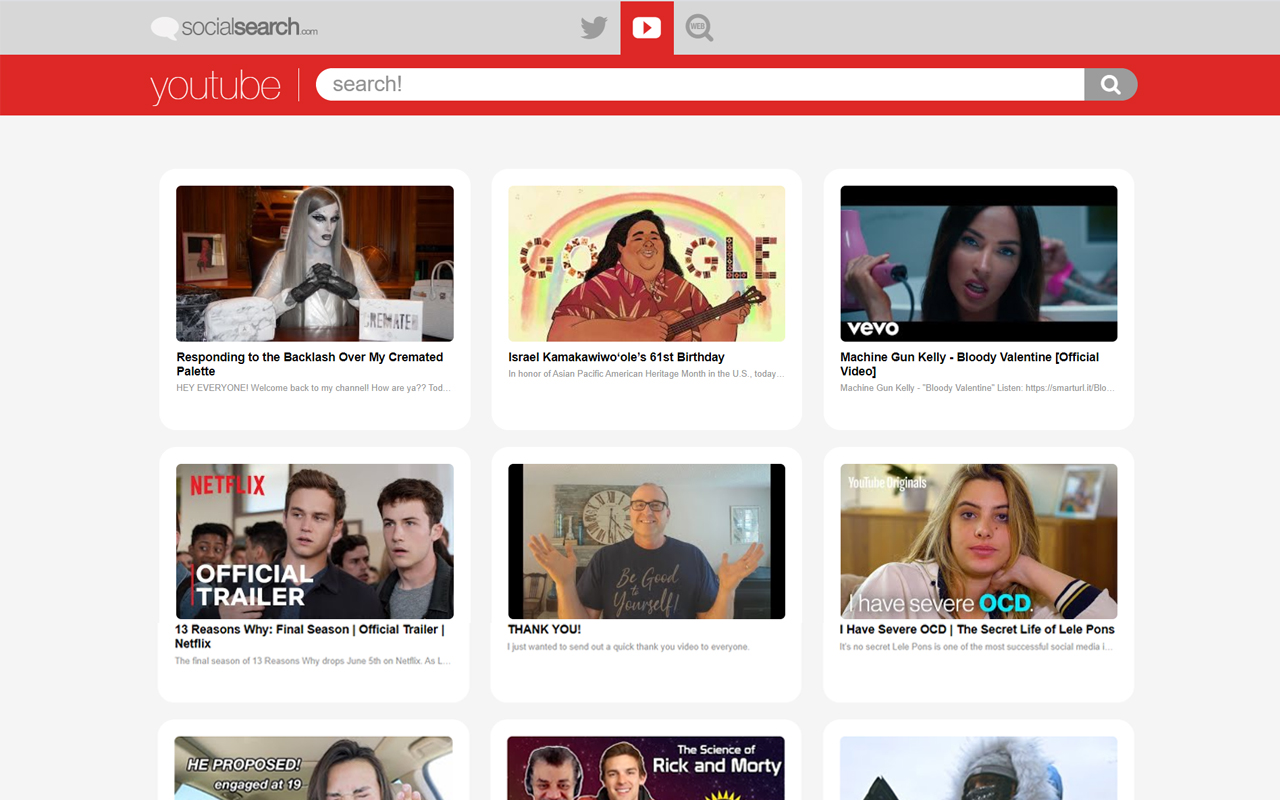Open the HE PROPOSED! video thumbnail
The width and height of the screenshot is (1280, 800).
pyautogui.click(x=313, y=768)
